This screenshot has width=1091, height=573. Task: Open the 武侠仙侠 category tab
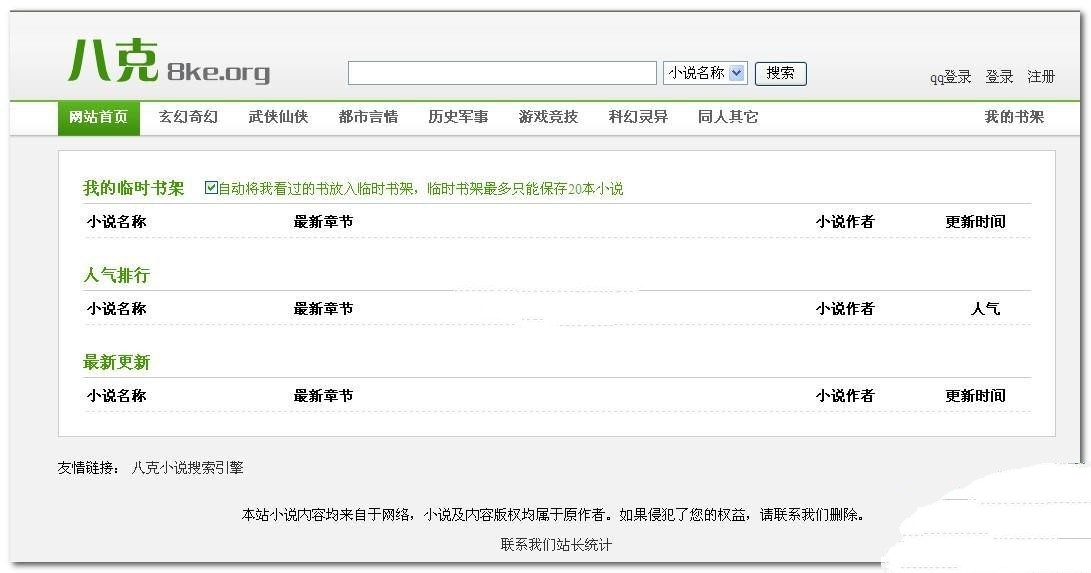(x=278, y=117)
